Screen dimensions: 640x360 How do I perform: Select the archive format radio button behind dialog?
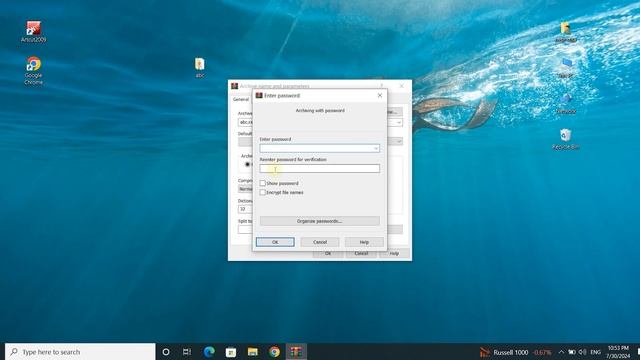247,164
